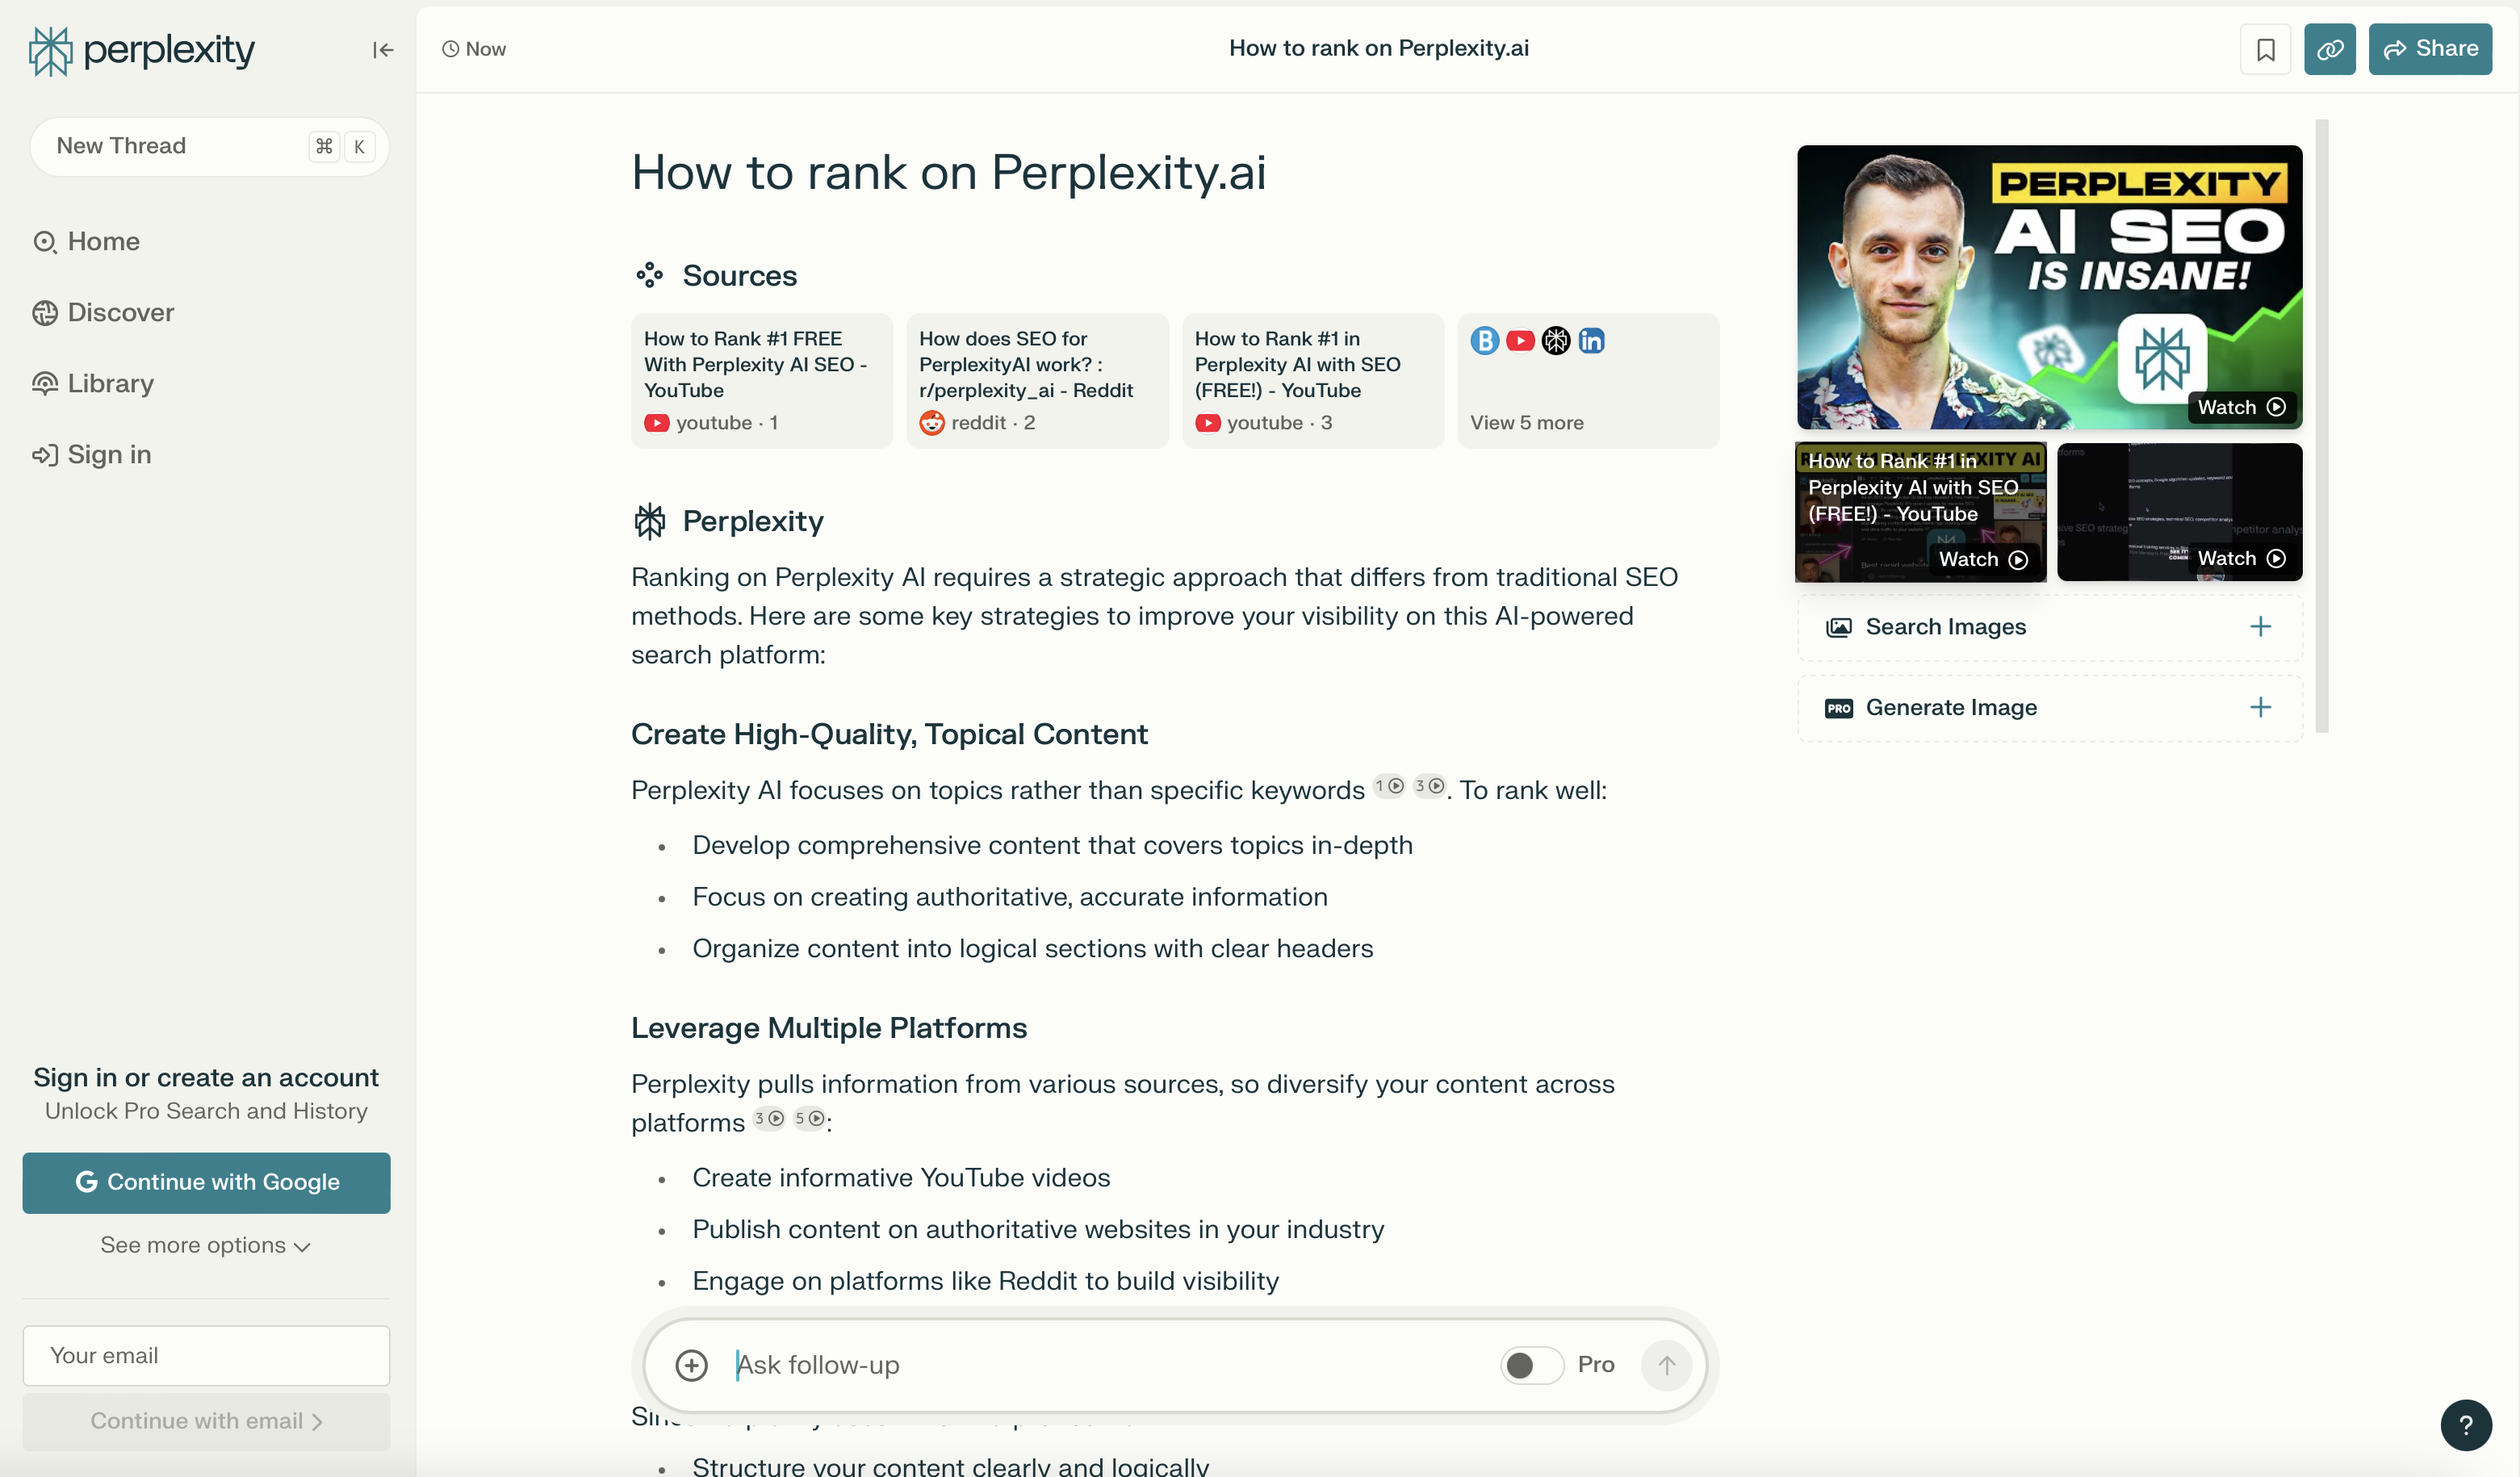Expand Generate Image plus icon
The image size is (2520, 1477).
pyautogui.click(x=2260, y=708)
